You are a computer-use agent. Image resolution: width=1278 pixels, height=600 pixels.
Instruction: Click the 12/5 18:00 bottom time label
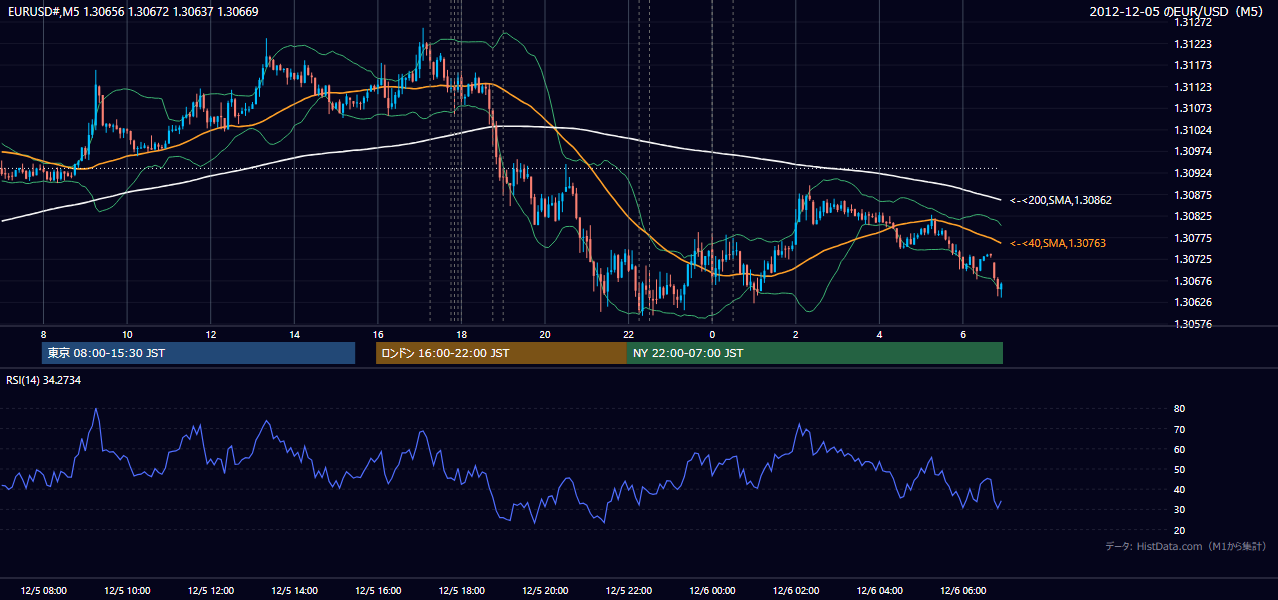(x=461, y=591)
